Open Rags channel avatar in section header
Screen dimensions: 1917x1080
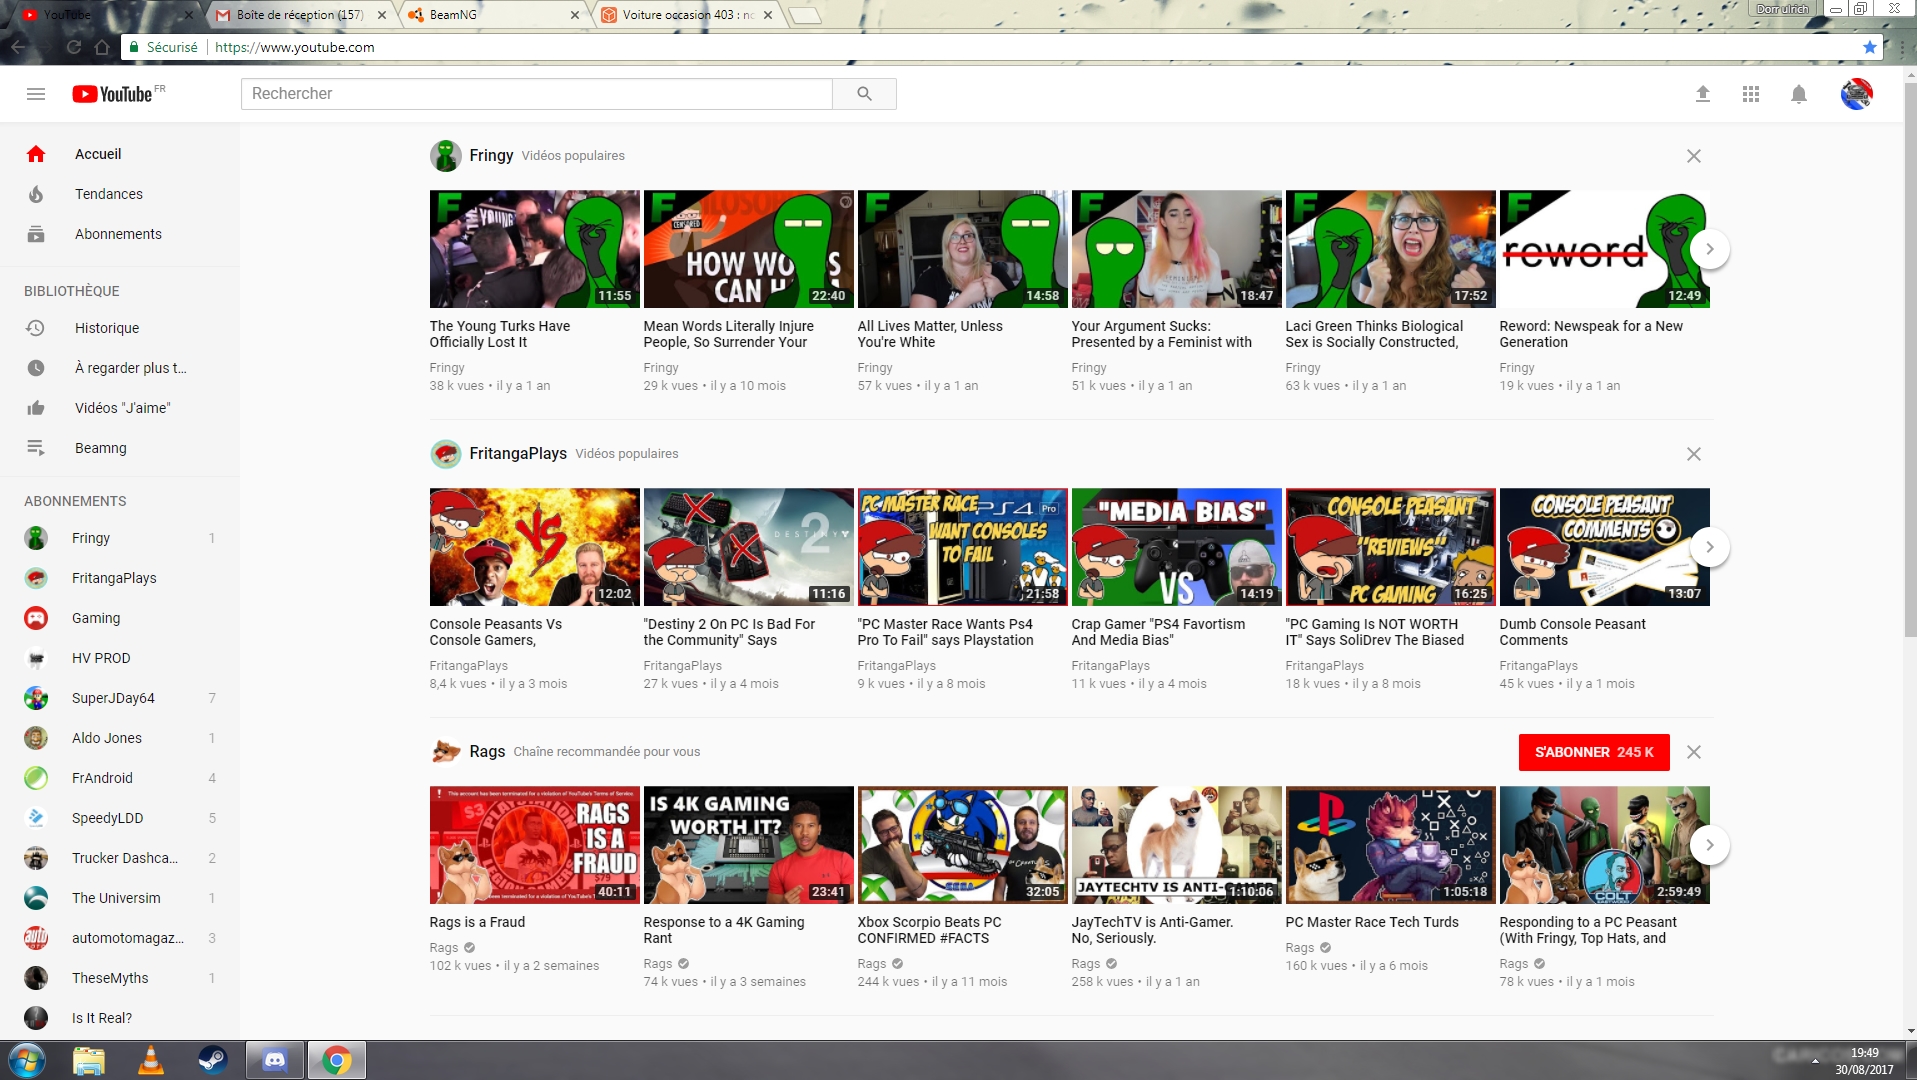tap(446, 752)
